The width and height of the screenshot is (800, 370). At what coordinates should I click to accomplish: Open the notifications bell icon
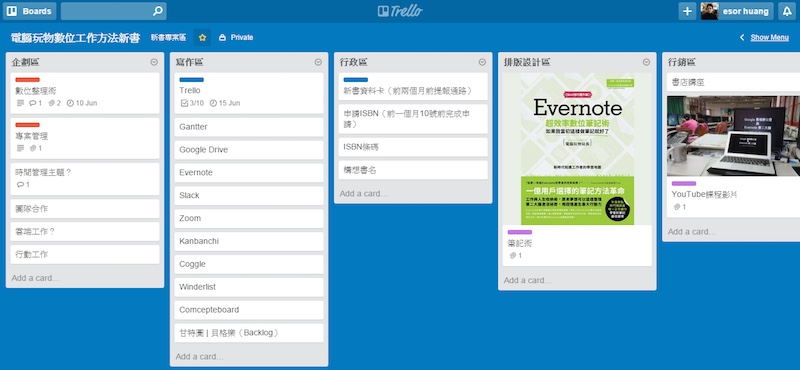pyautogui.click(x=787, y=11)
